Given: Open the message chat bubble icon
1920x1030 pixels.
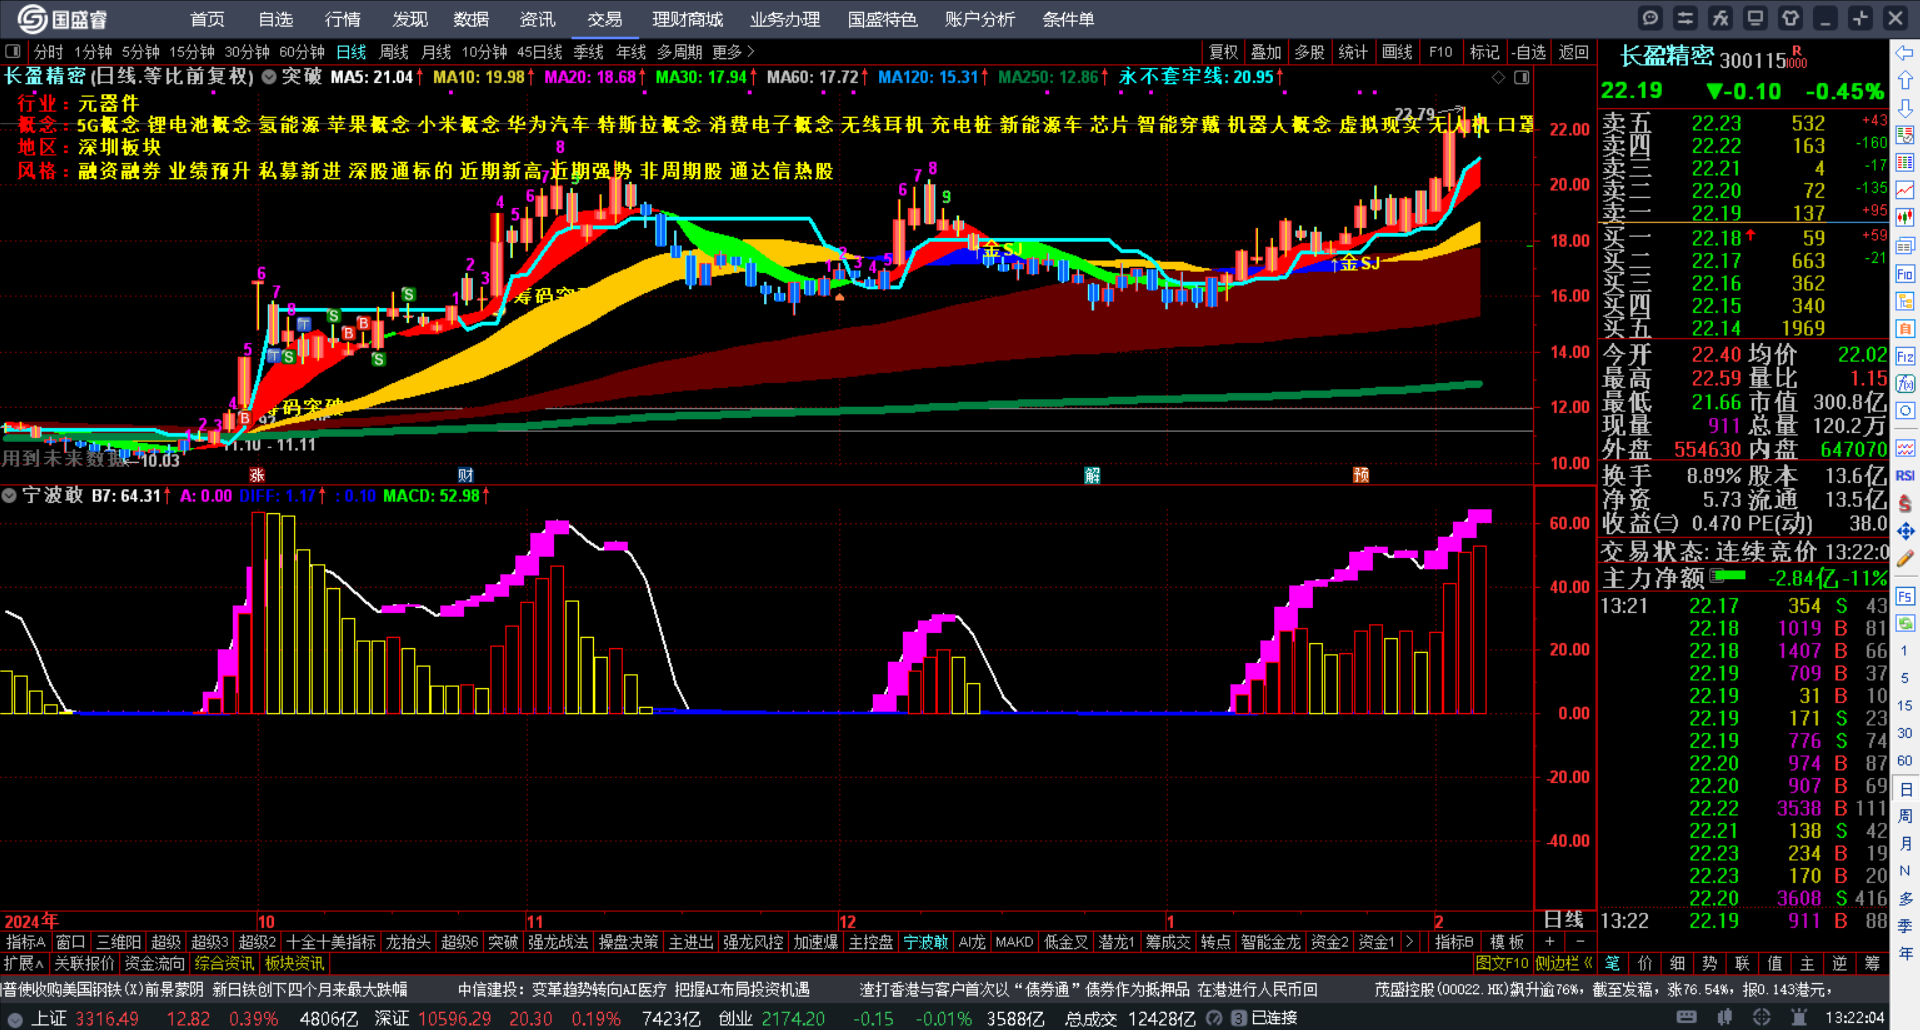Looking at the screenshot, I should [x=1650, y=18].
